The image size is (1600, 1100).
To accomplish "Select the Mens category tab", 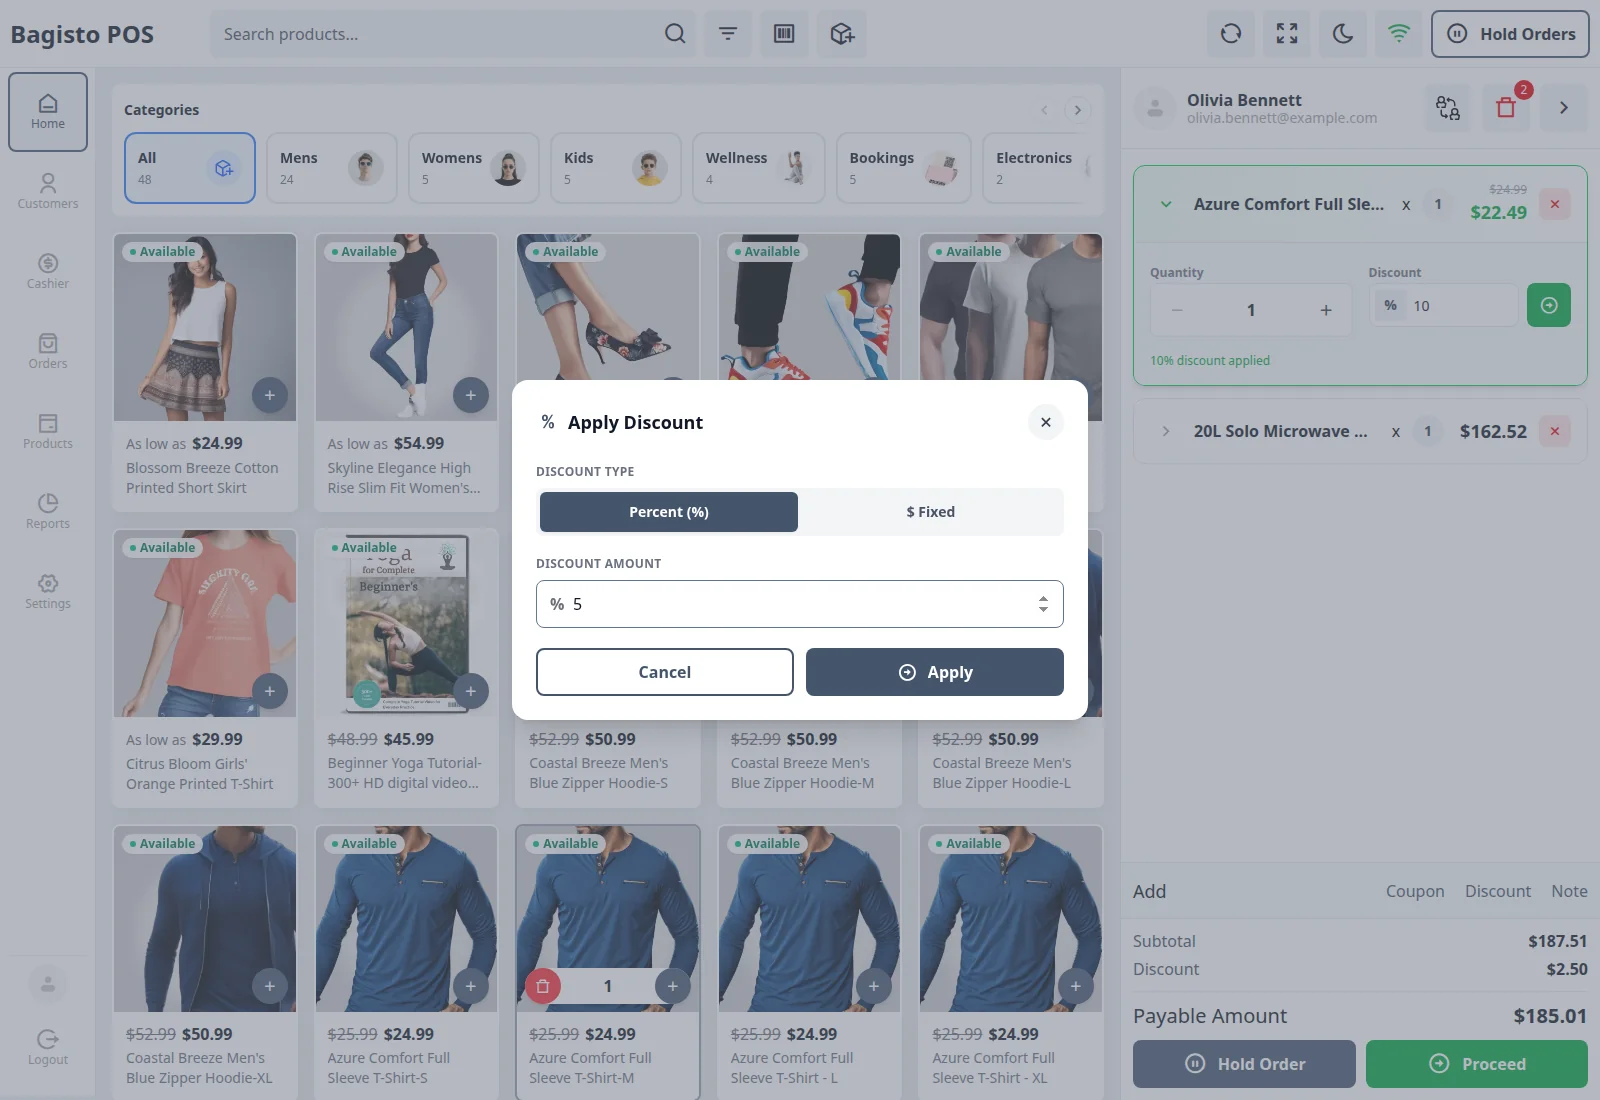I will coord(332,168).
